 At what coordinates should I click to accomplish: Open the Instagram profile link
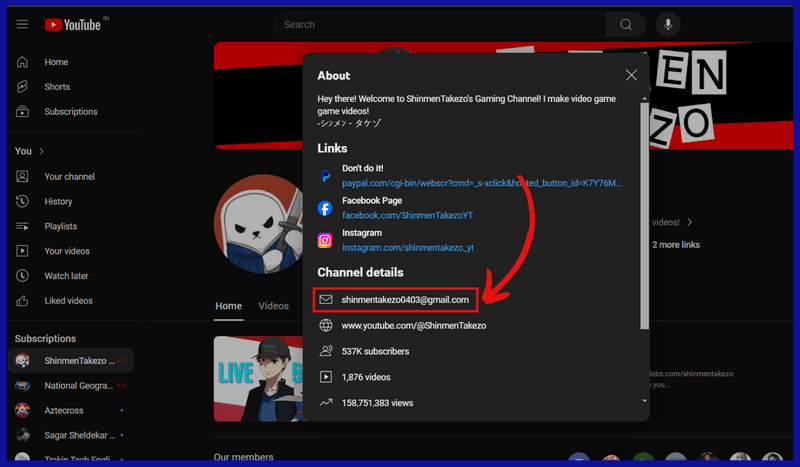pyautogui.click(x=407, y=247)
